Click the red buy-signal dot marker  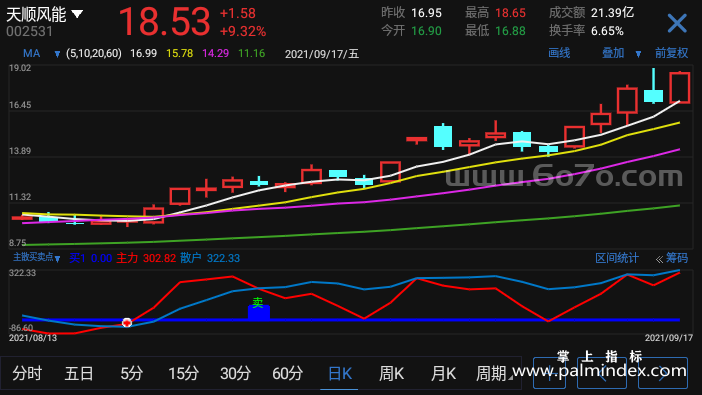(x=127, y=322)
